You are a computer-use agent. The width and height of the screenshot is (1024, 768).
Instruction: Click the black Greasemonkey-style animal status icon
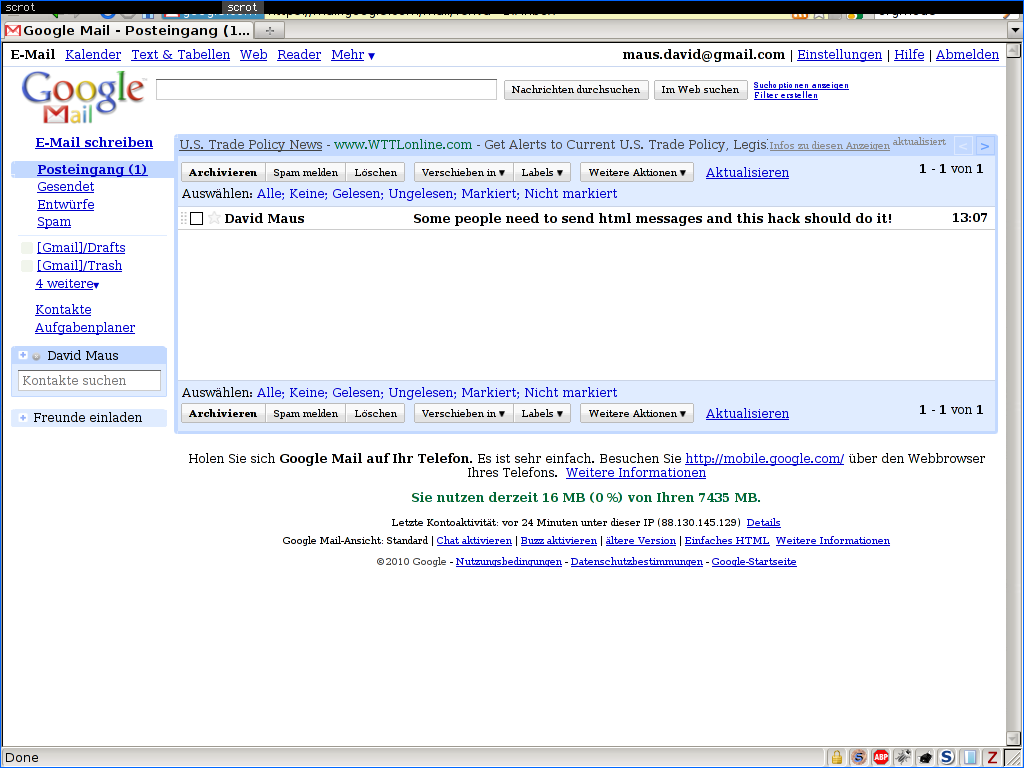925,758
